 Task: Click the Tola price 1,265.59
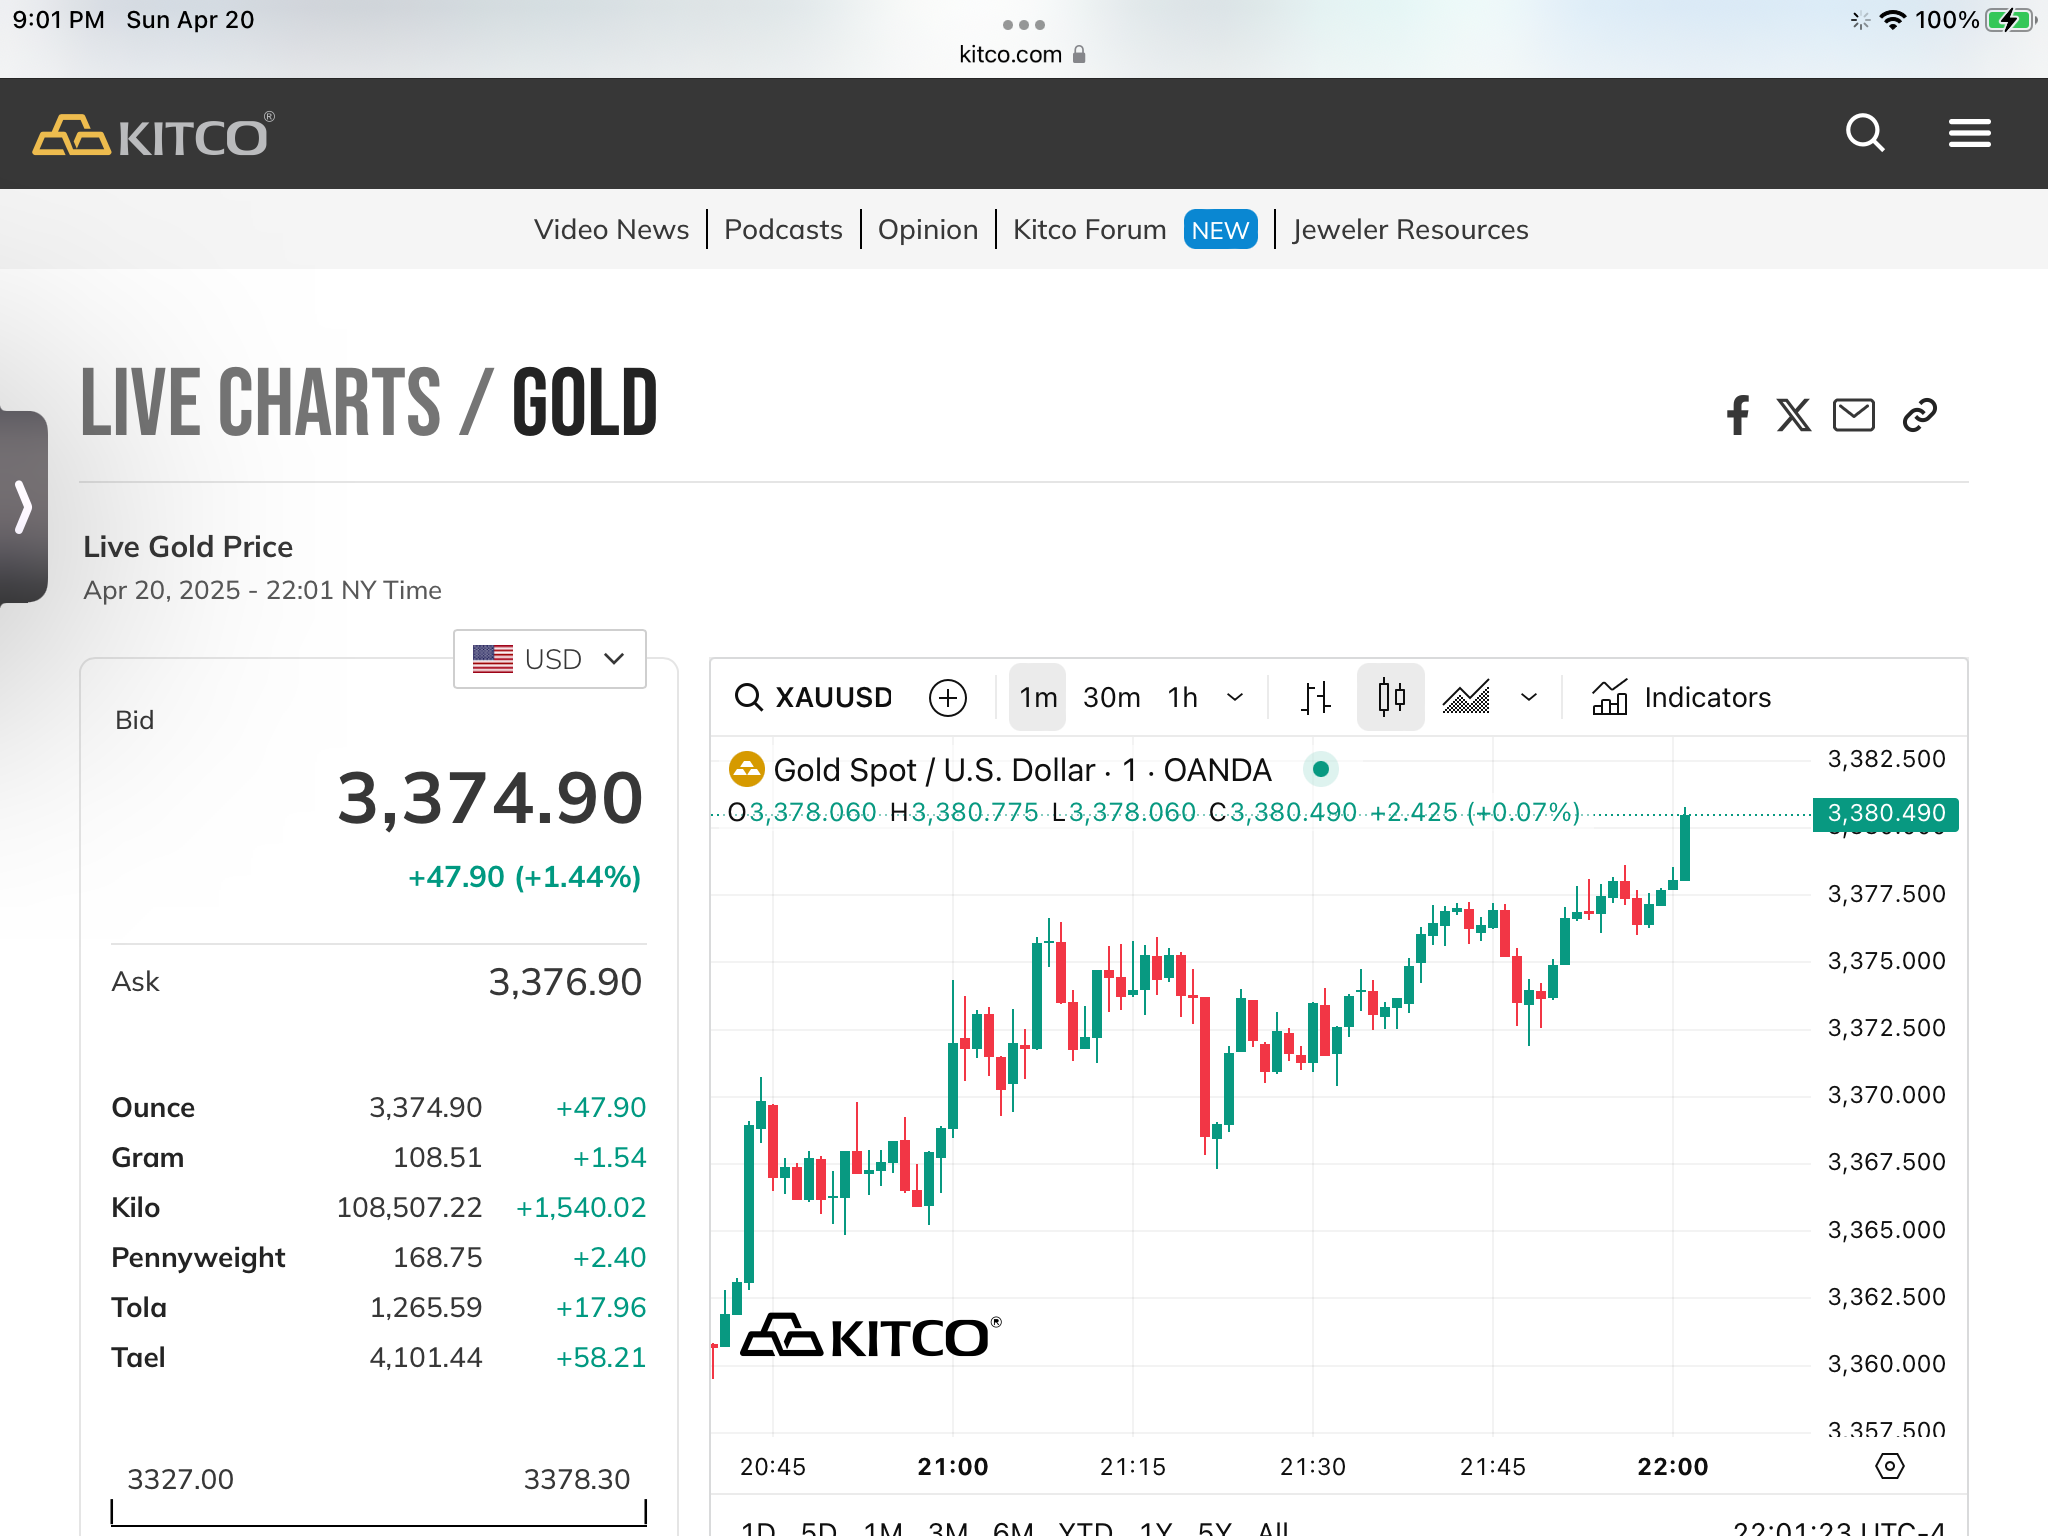(x=426, y=1307)
